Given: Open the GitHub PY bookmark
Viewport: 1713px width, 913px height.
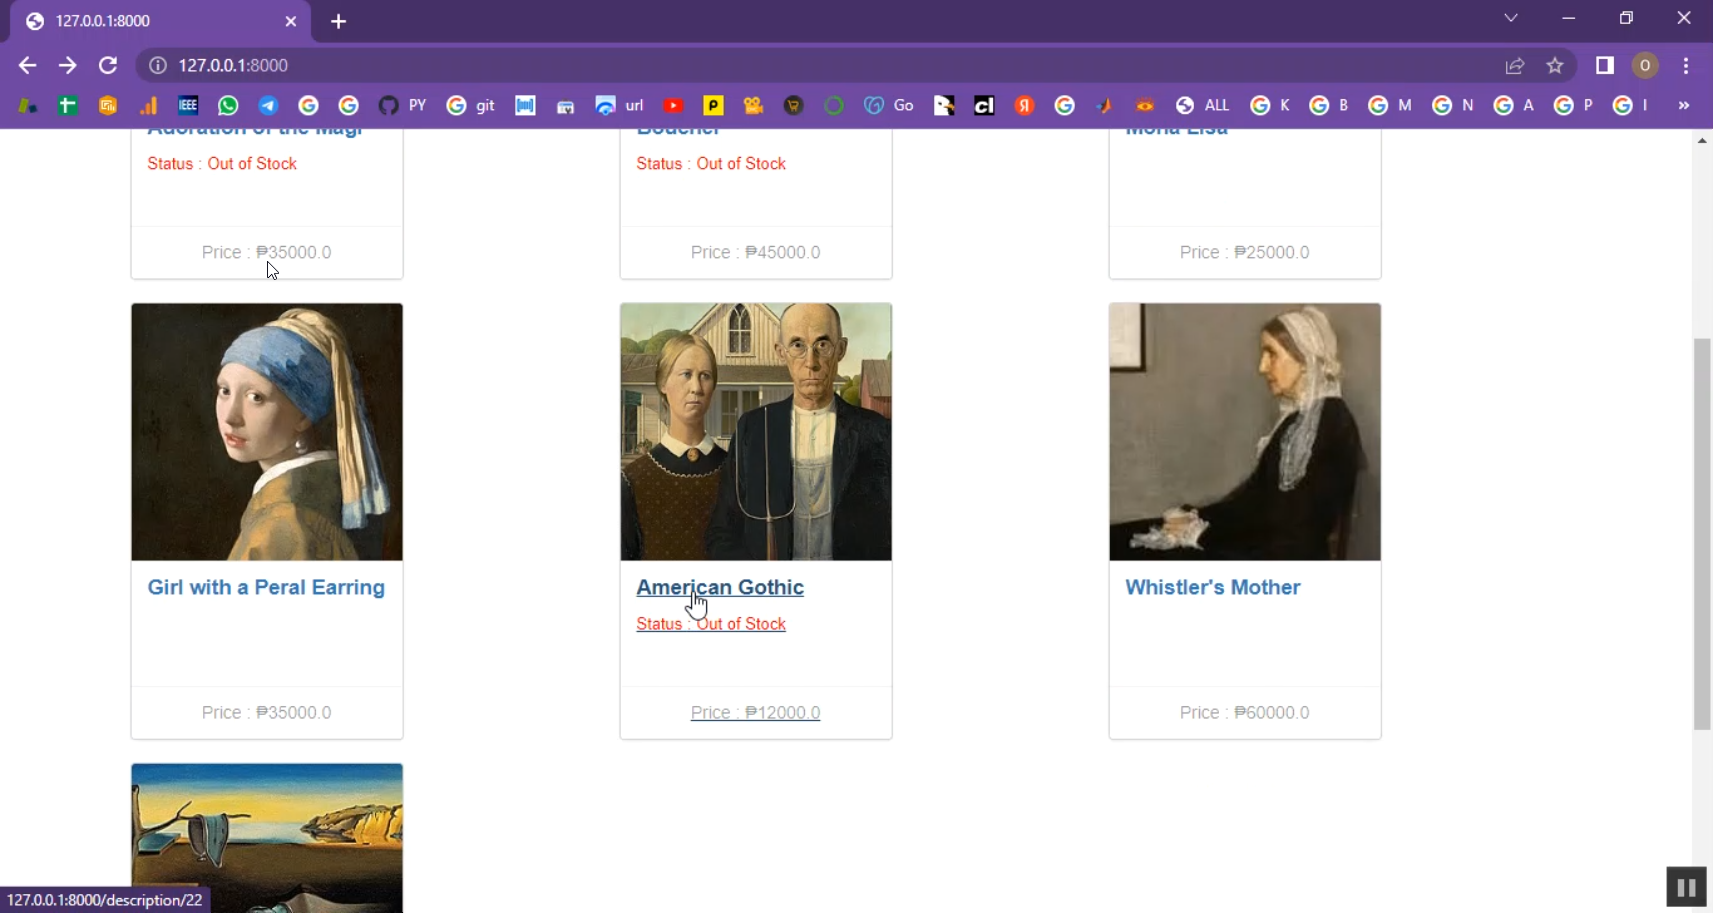Looking at the screenshot, I should tap(402, 105).
